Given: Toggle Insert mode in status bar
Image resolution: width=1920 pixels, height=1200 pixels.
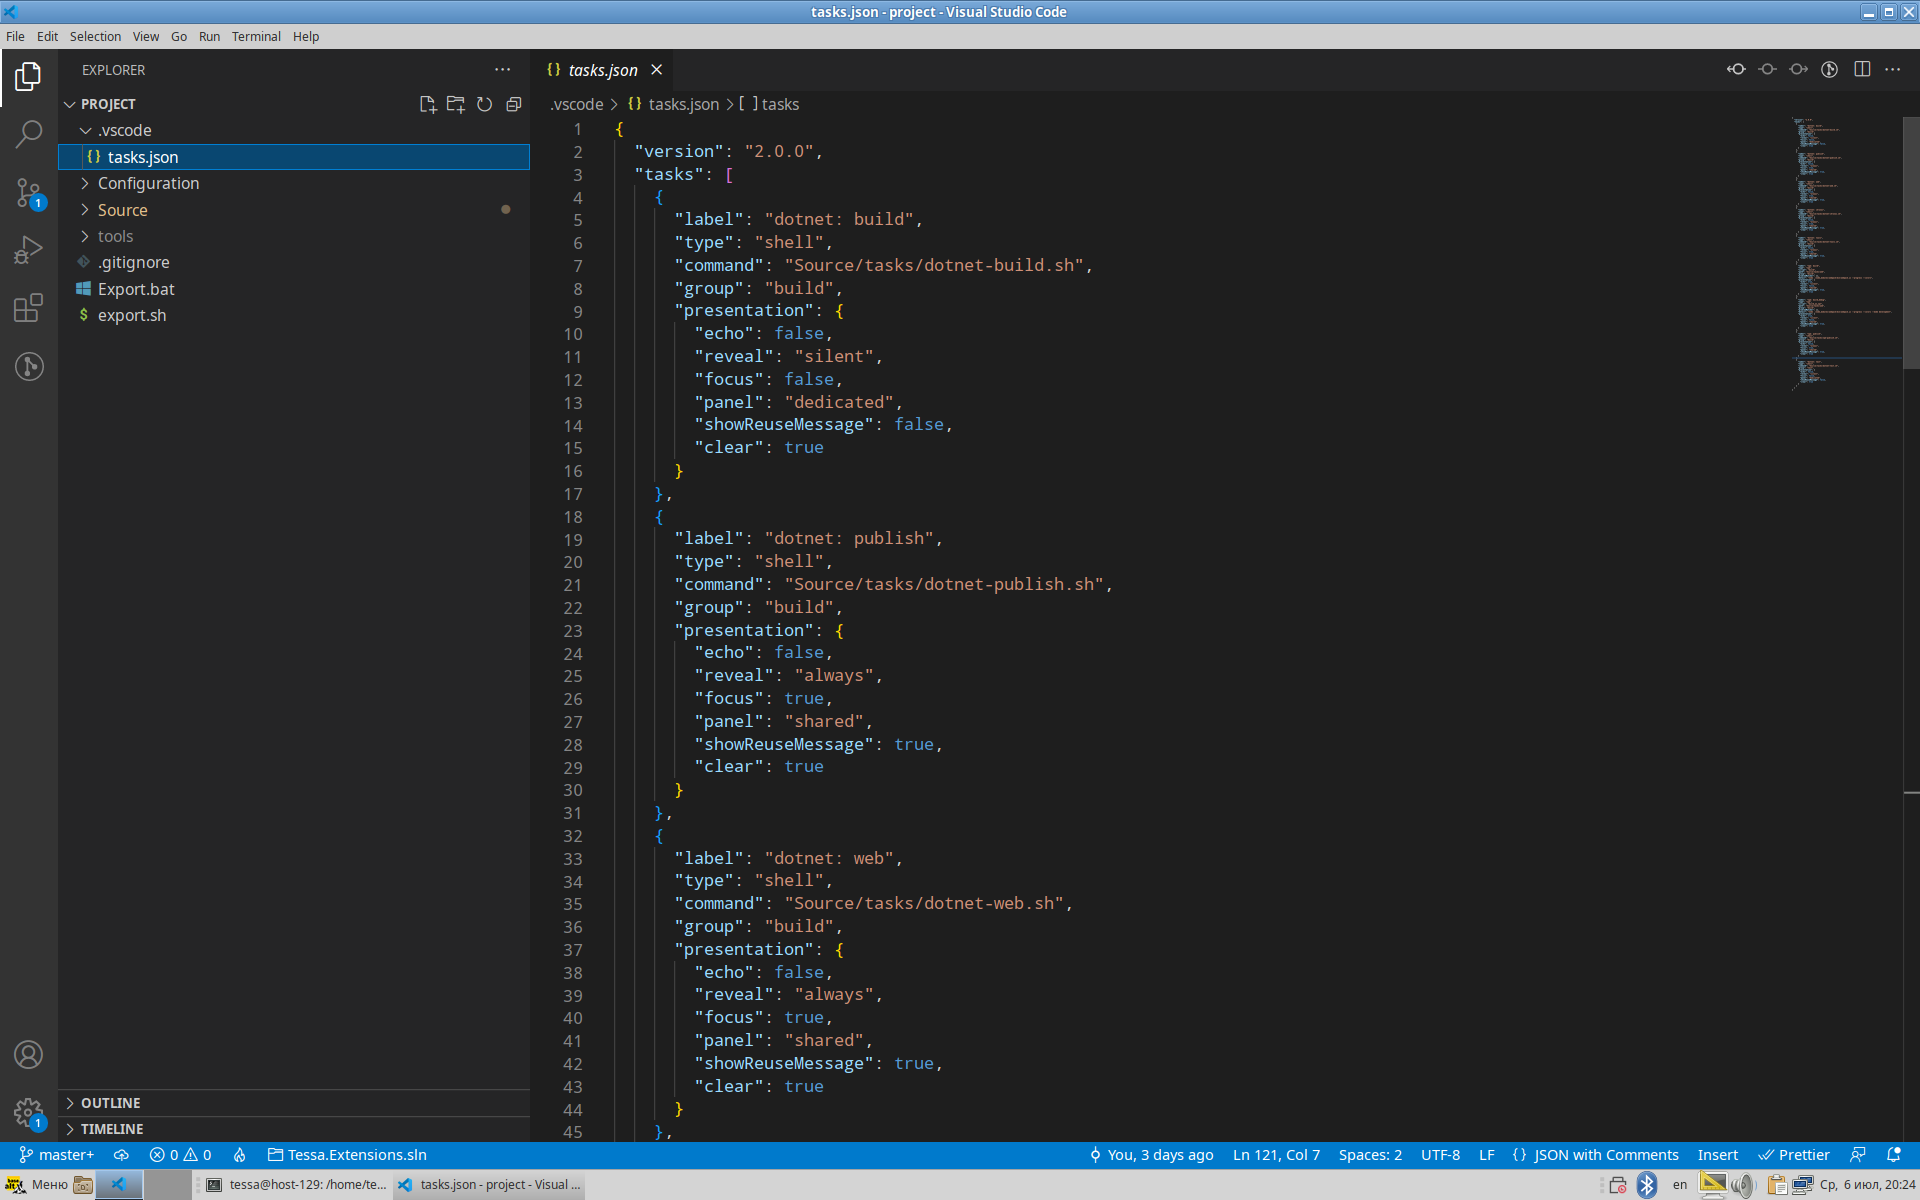Looking at the screenshot, I should [x=1717, y=1155].
